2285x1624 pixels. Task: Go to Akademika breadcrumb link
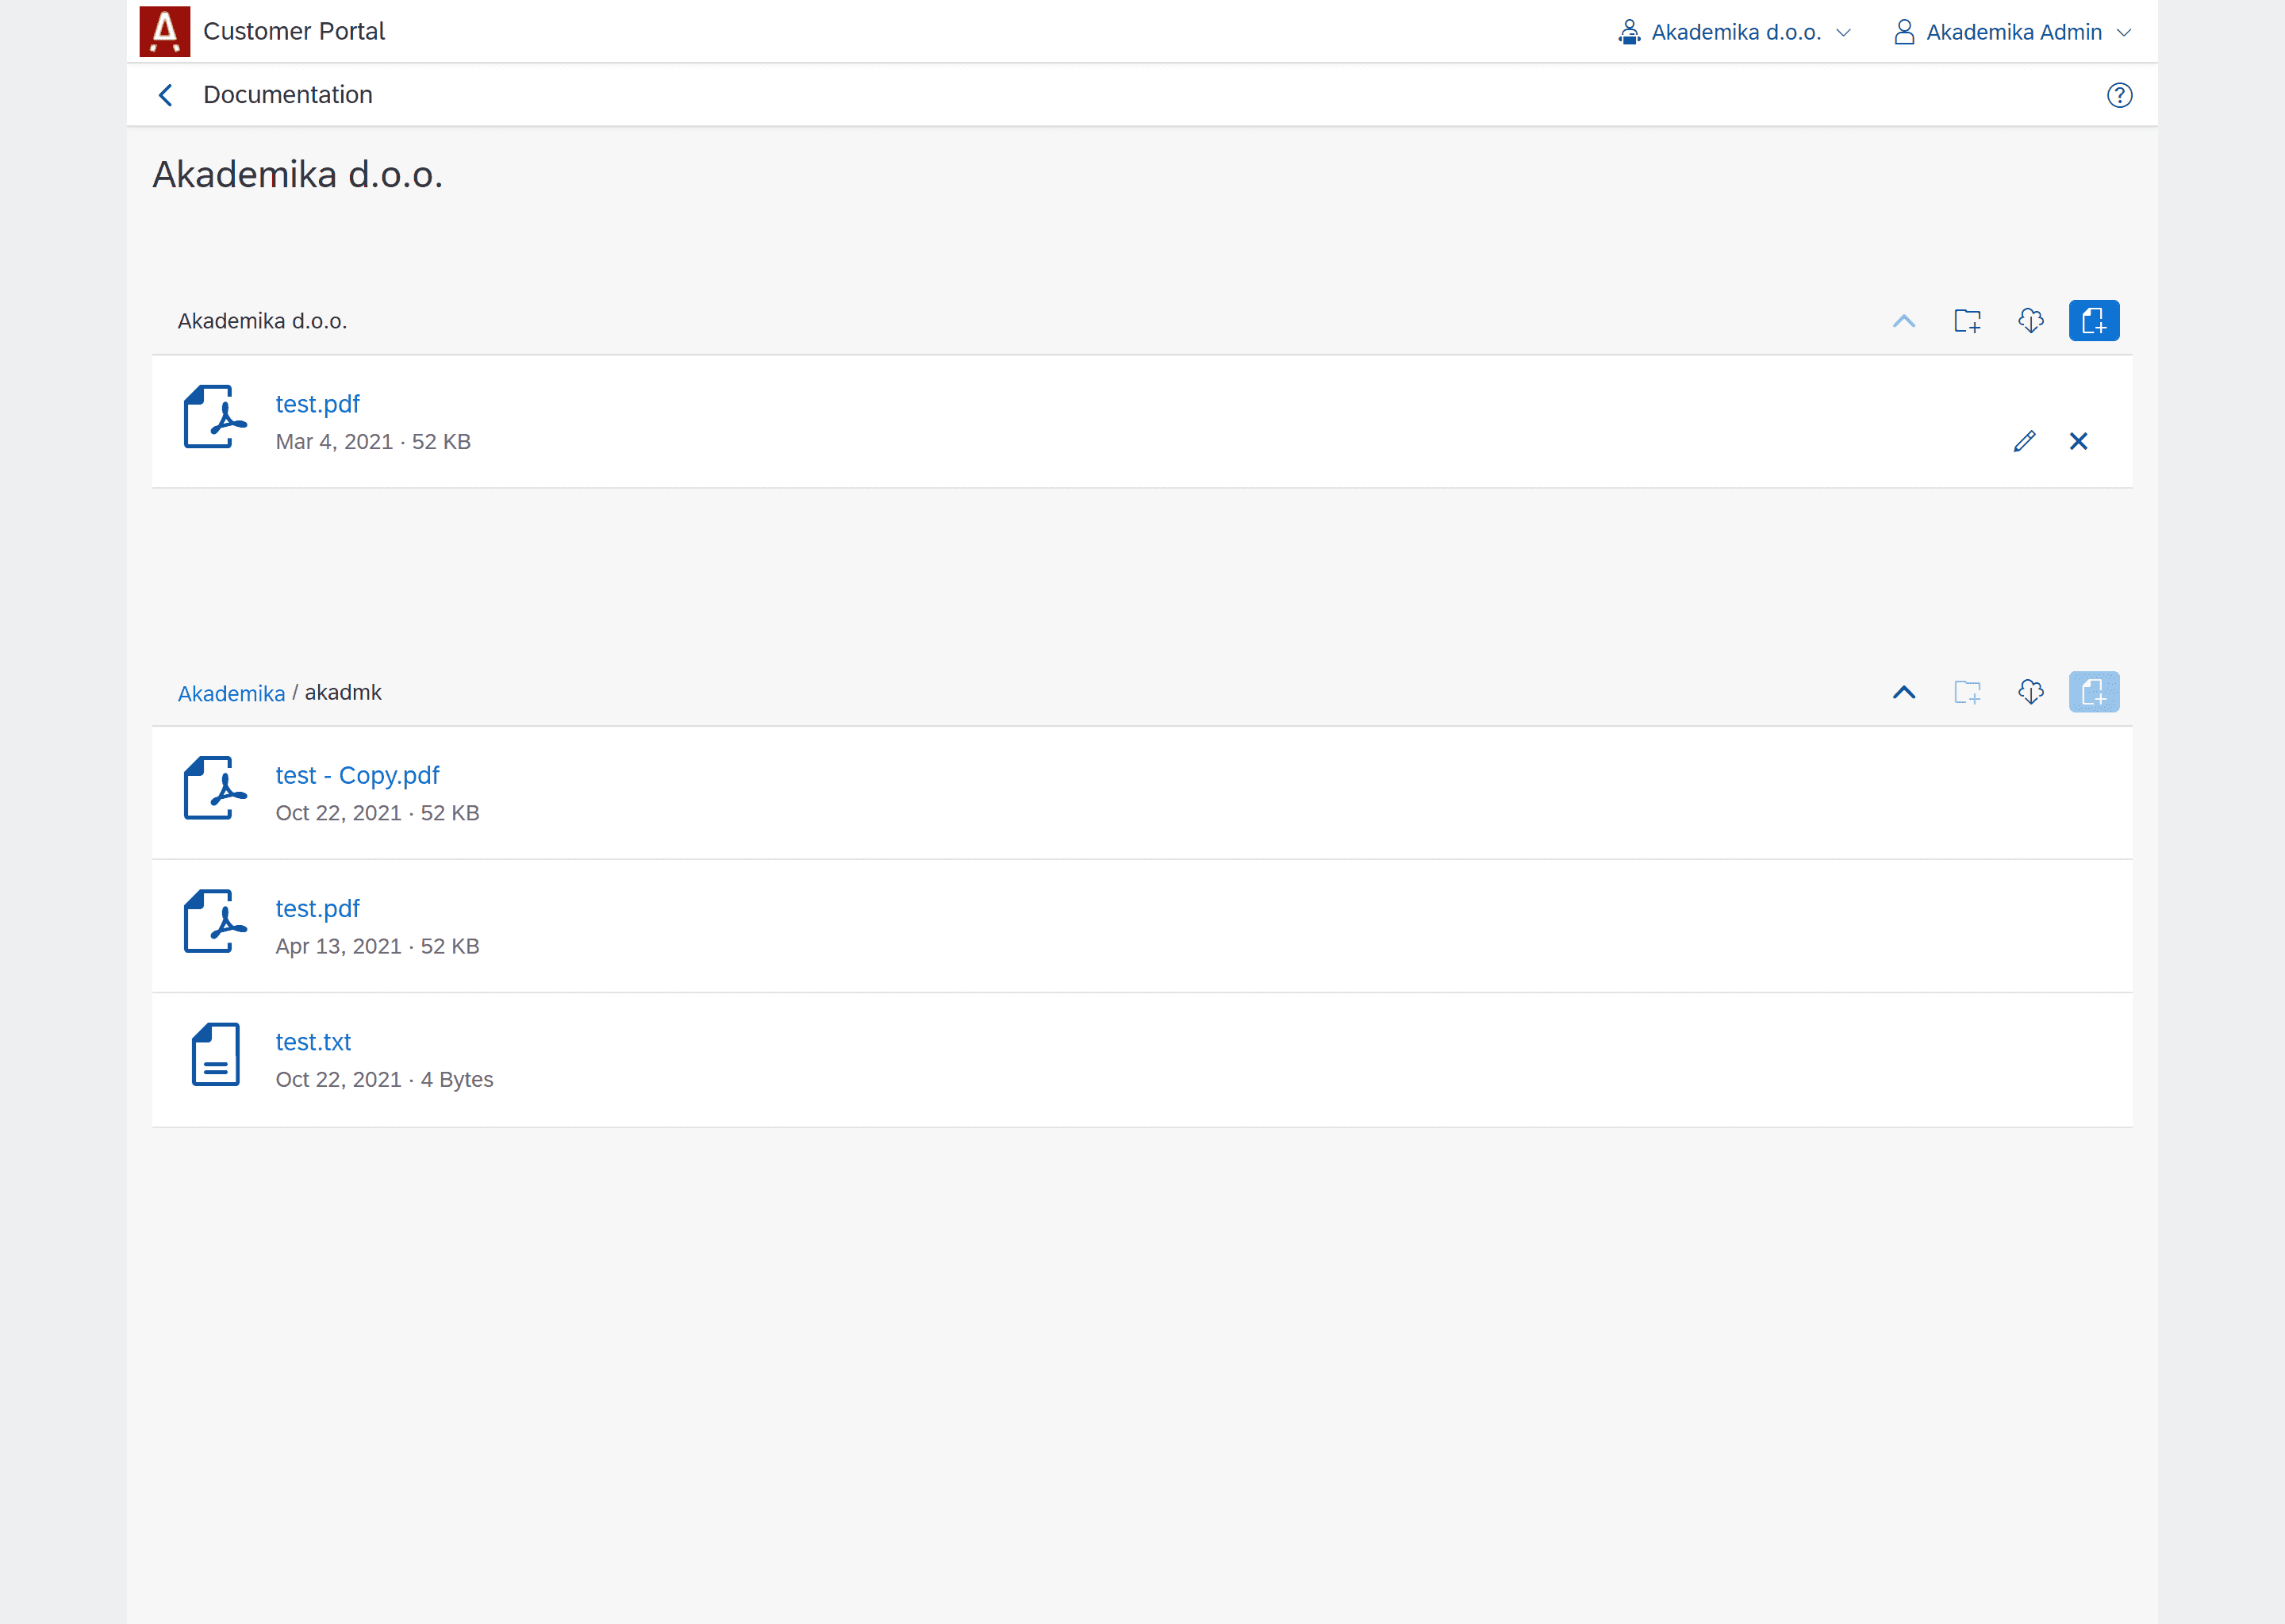[x=231, y=693]
